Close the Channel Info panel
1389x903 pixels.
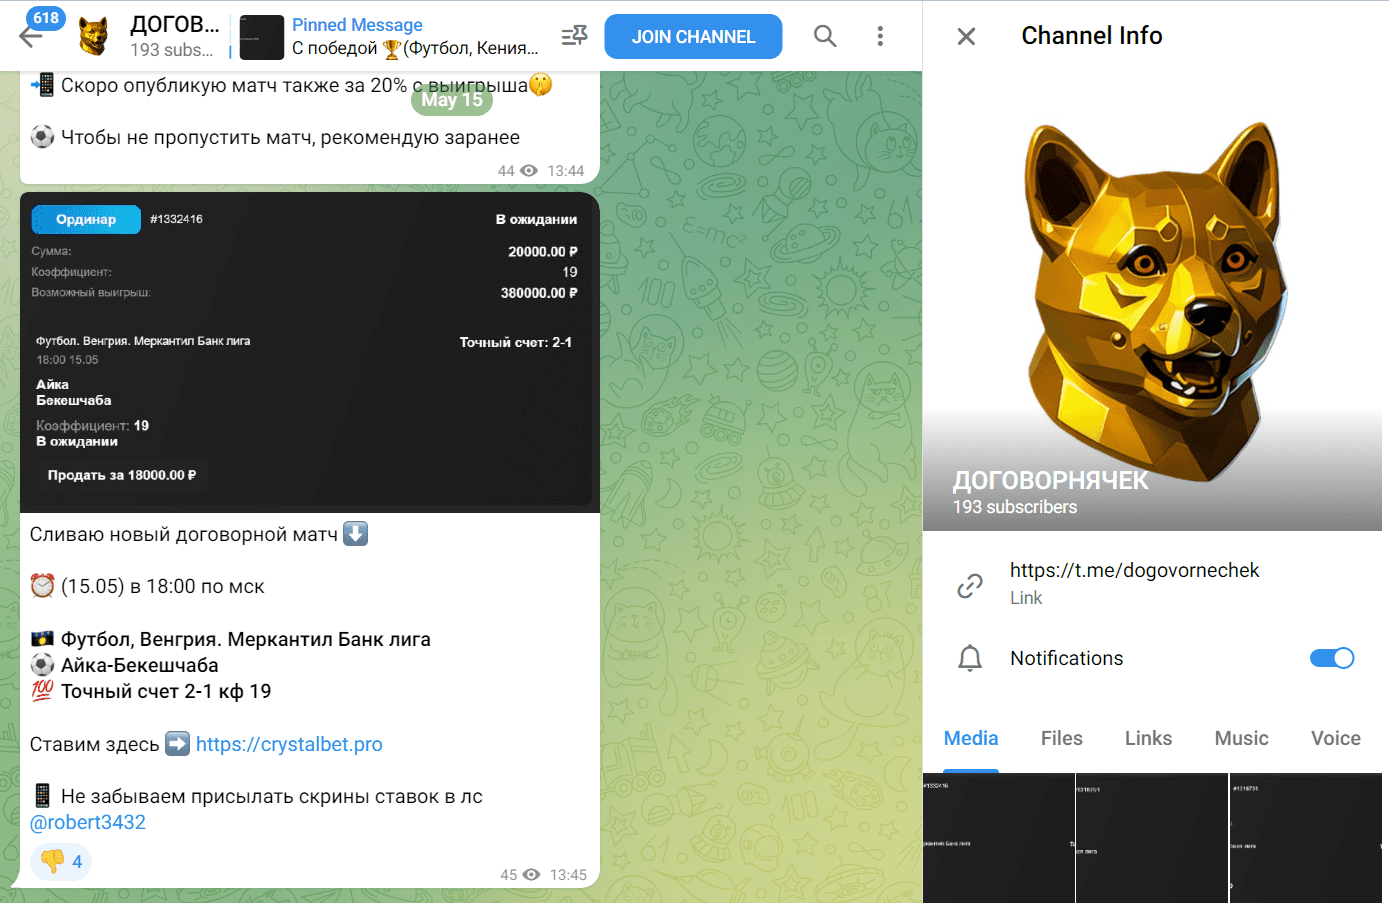pos(966,37)
